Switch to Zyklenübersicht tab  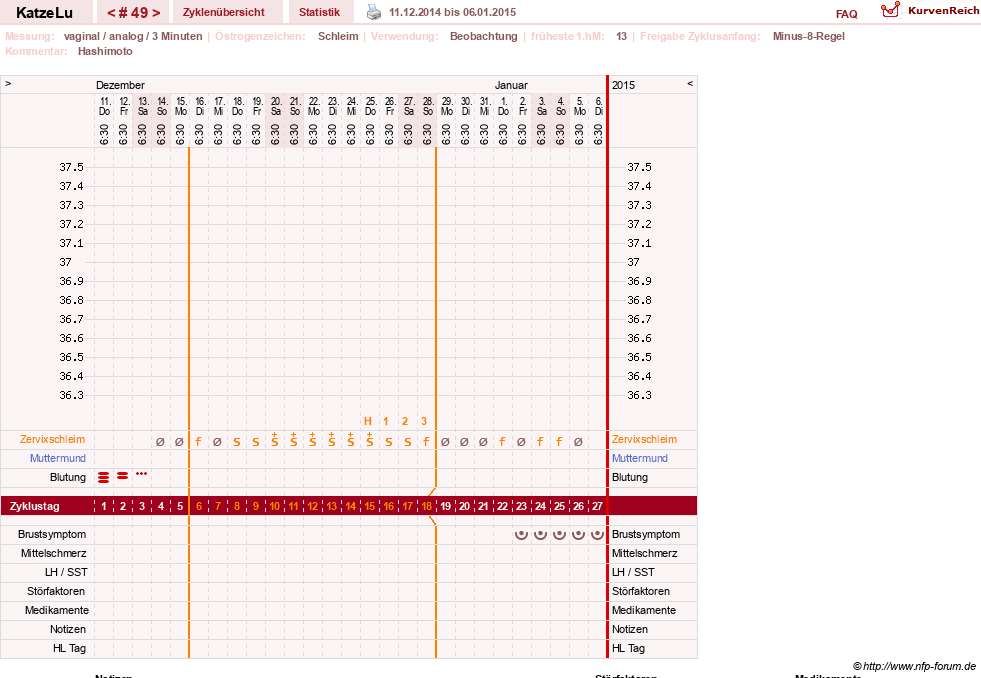(223, 12)
